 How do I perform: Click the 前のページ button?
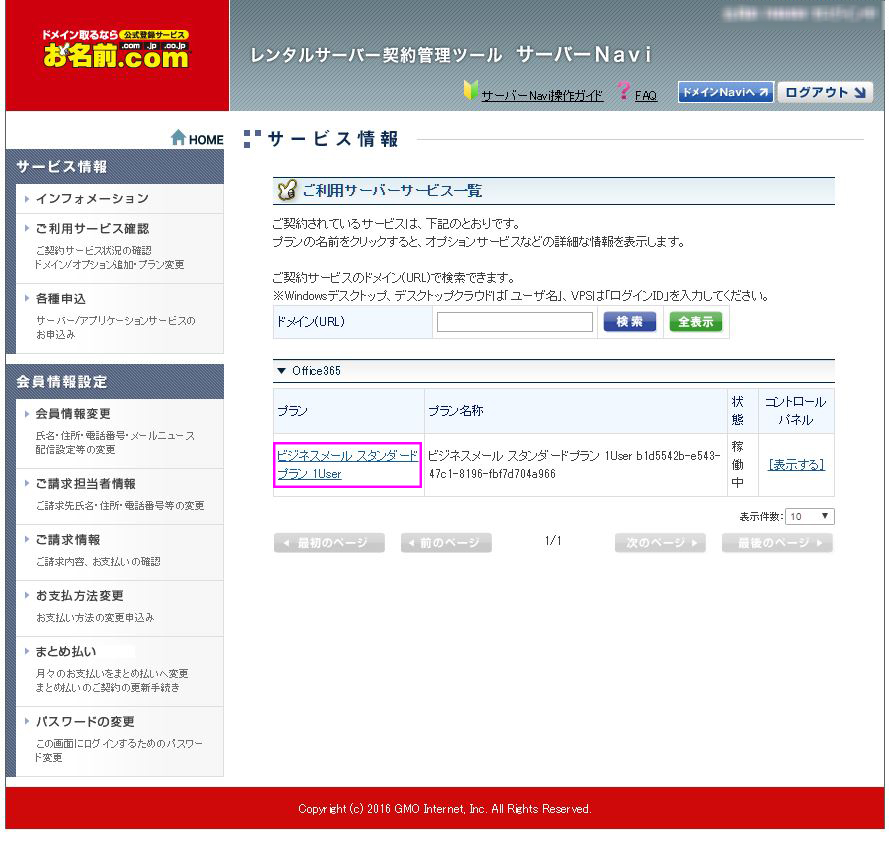coord(446,543)
